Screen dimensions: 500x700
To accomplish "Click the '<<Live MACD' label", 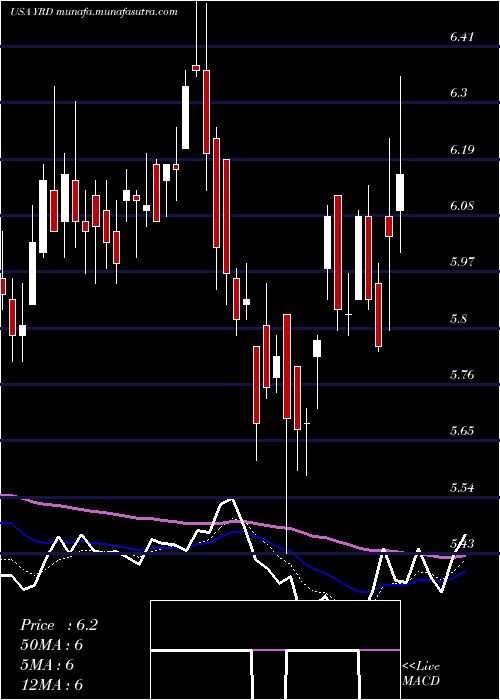I will tap(421, 674).
